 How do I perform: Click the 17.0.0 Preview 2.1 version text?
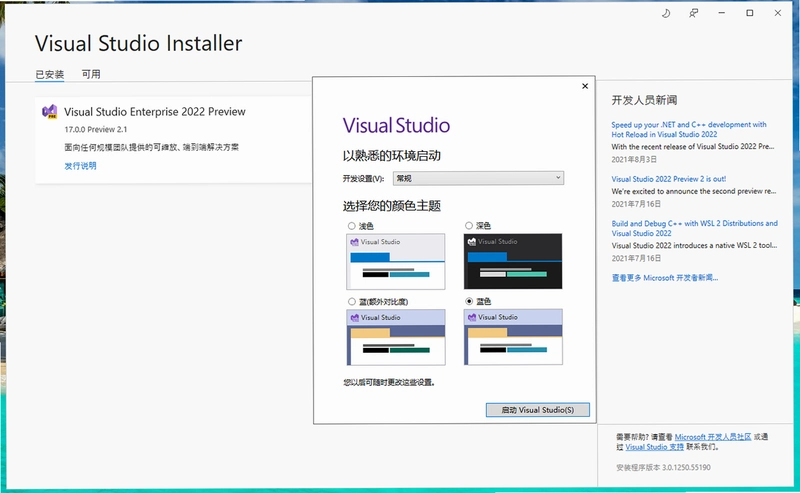pyautogui.click(x=96, y=130)
